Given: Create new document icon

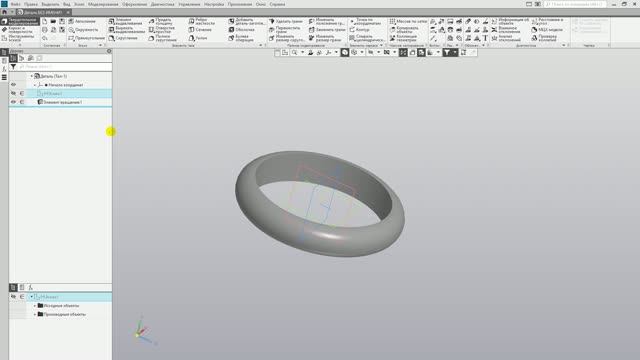Looking at the screenshot, I should pos(44,21).
